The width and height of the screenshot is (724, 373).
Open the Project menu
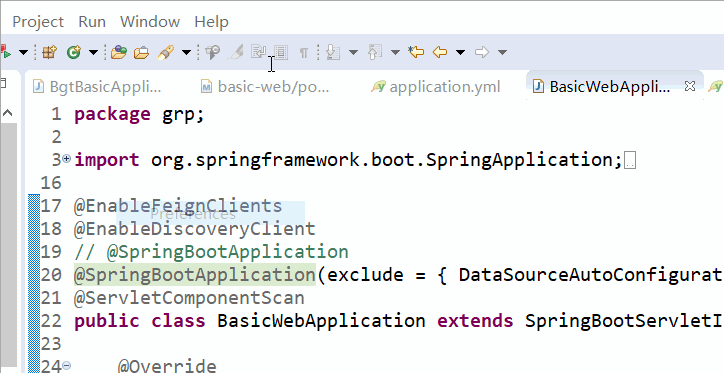point(38,22)
